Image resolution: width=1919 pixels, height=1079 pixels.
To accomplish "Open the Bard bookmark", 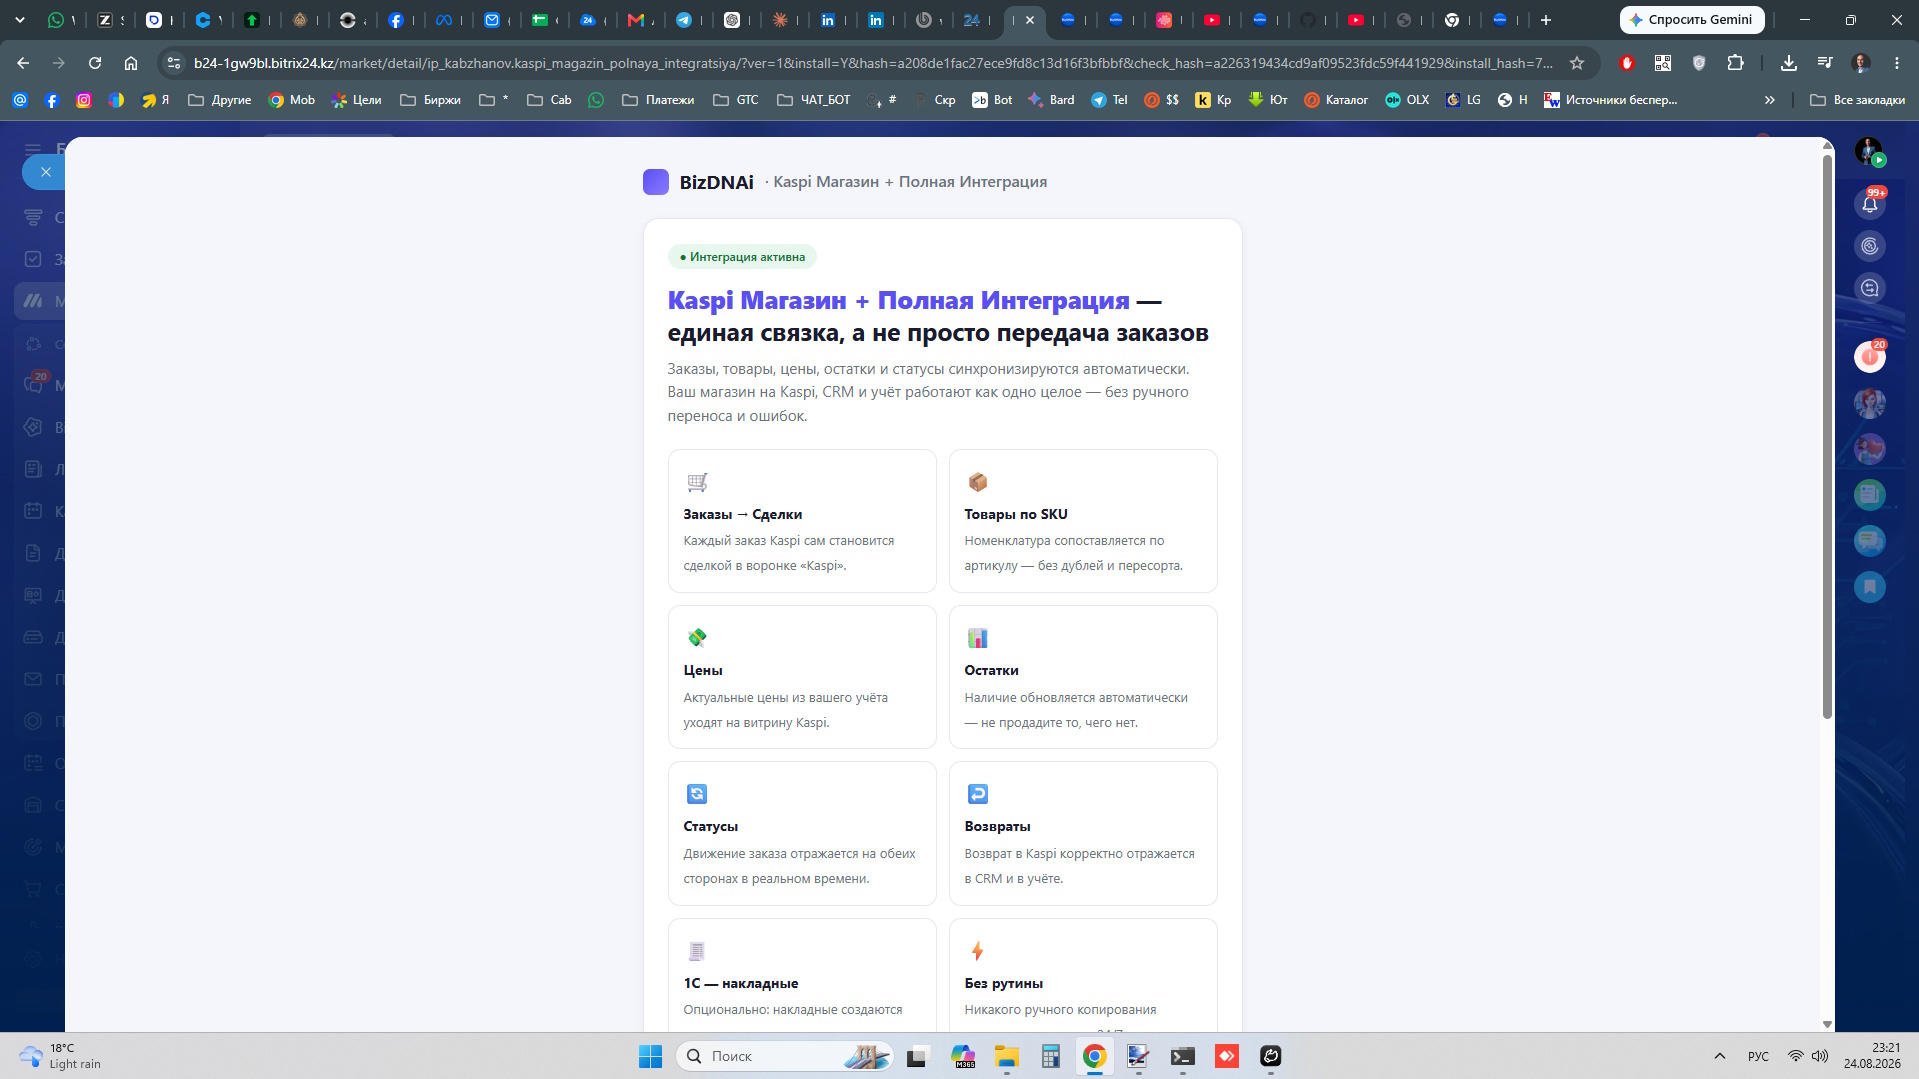I will [x=1051, y=100].
